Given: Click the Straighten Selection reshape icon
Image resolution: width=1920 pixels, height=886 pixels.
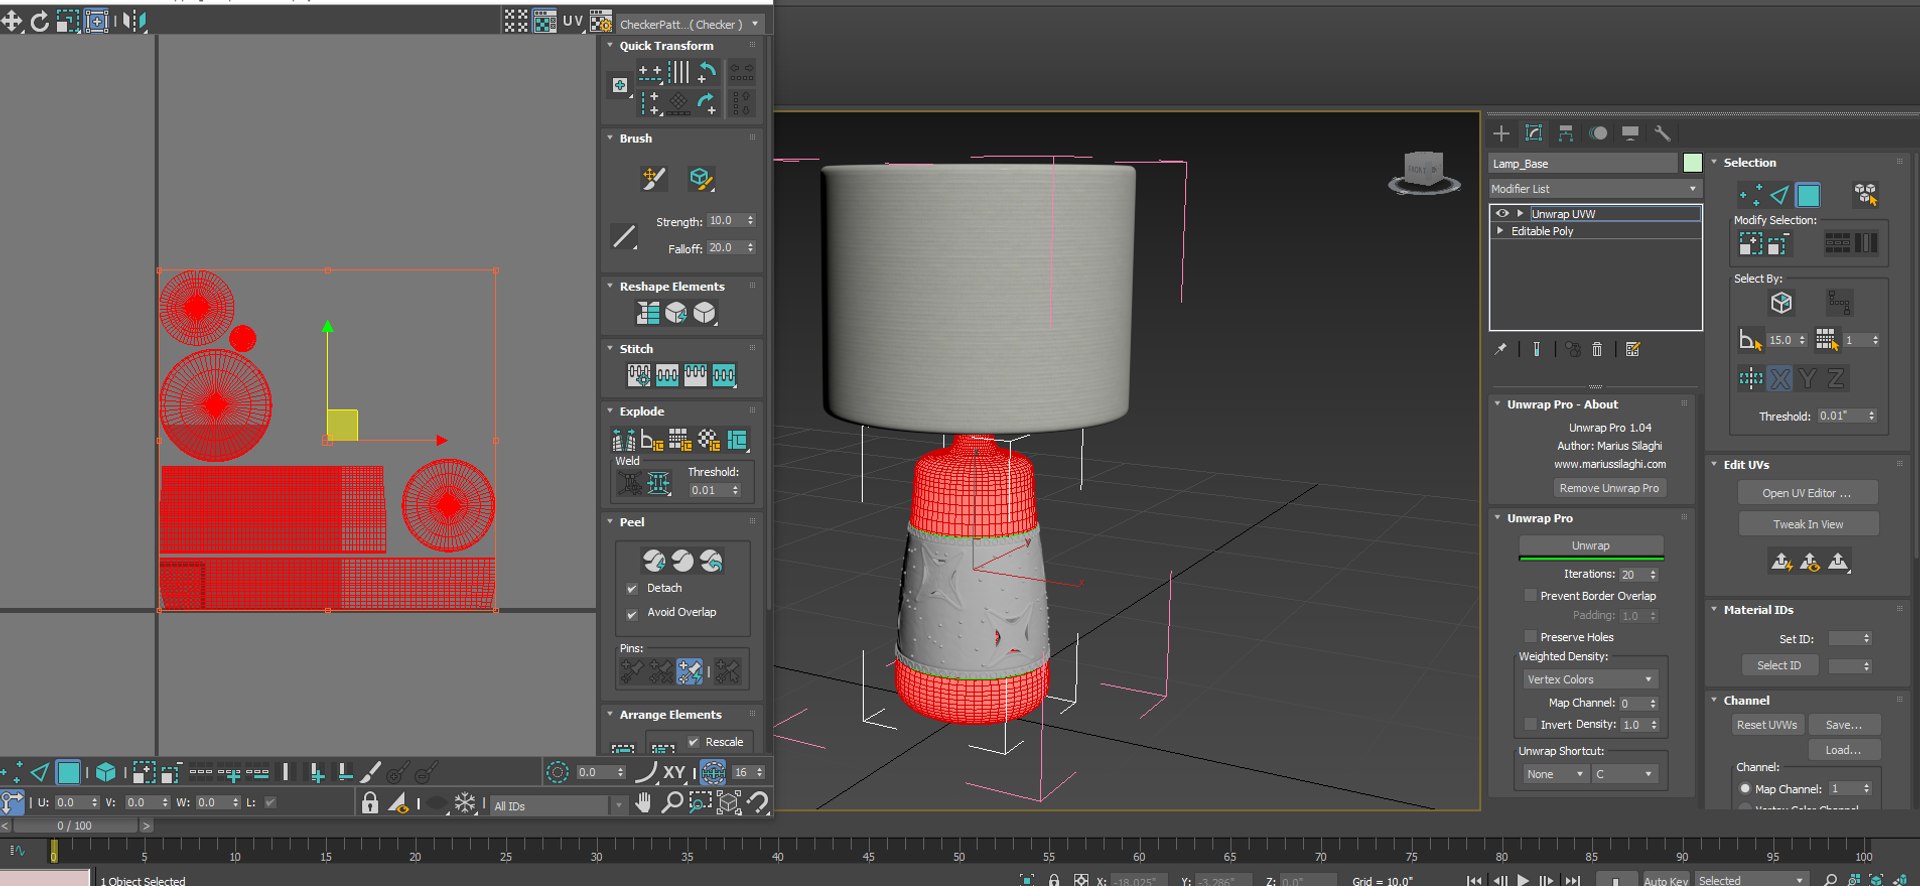Looking at the screenshot, I should (648, 313).
